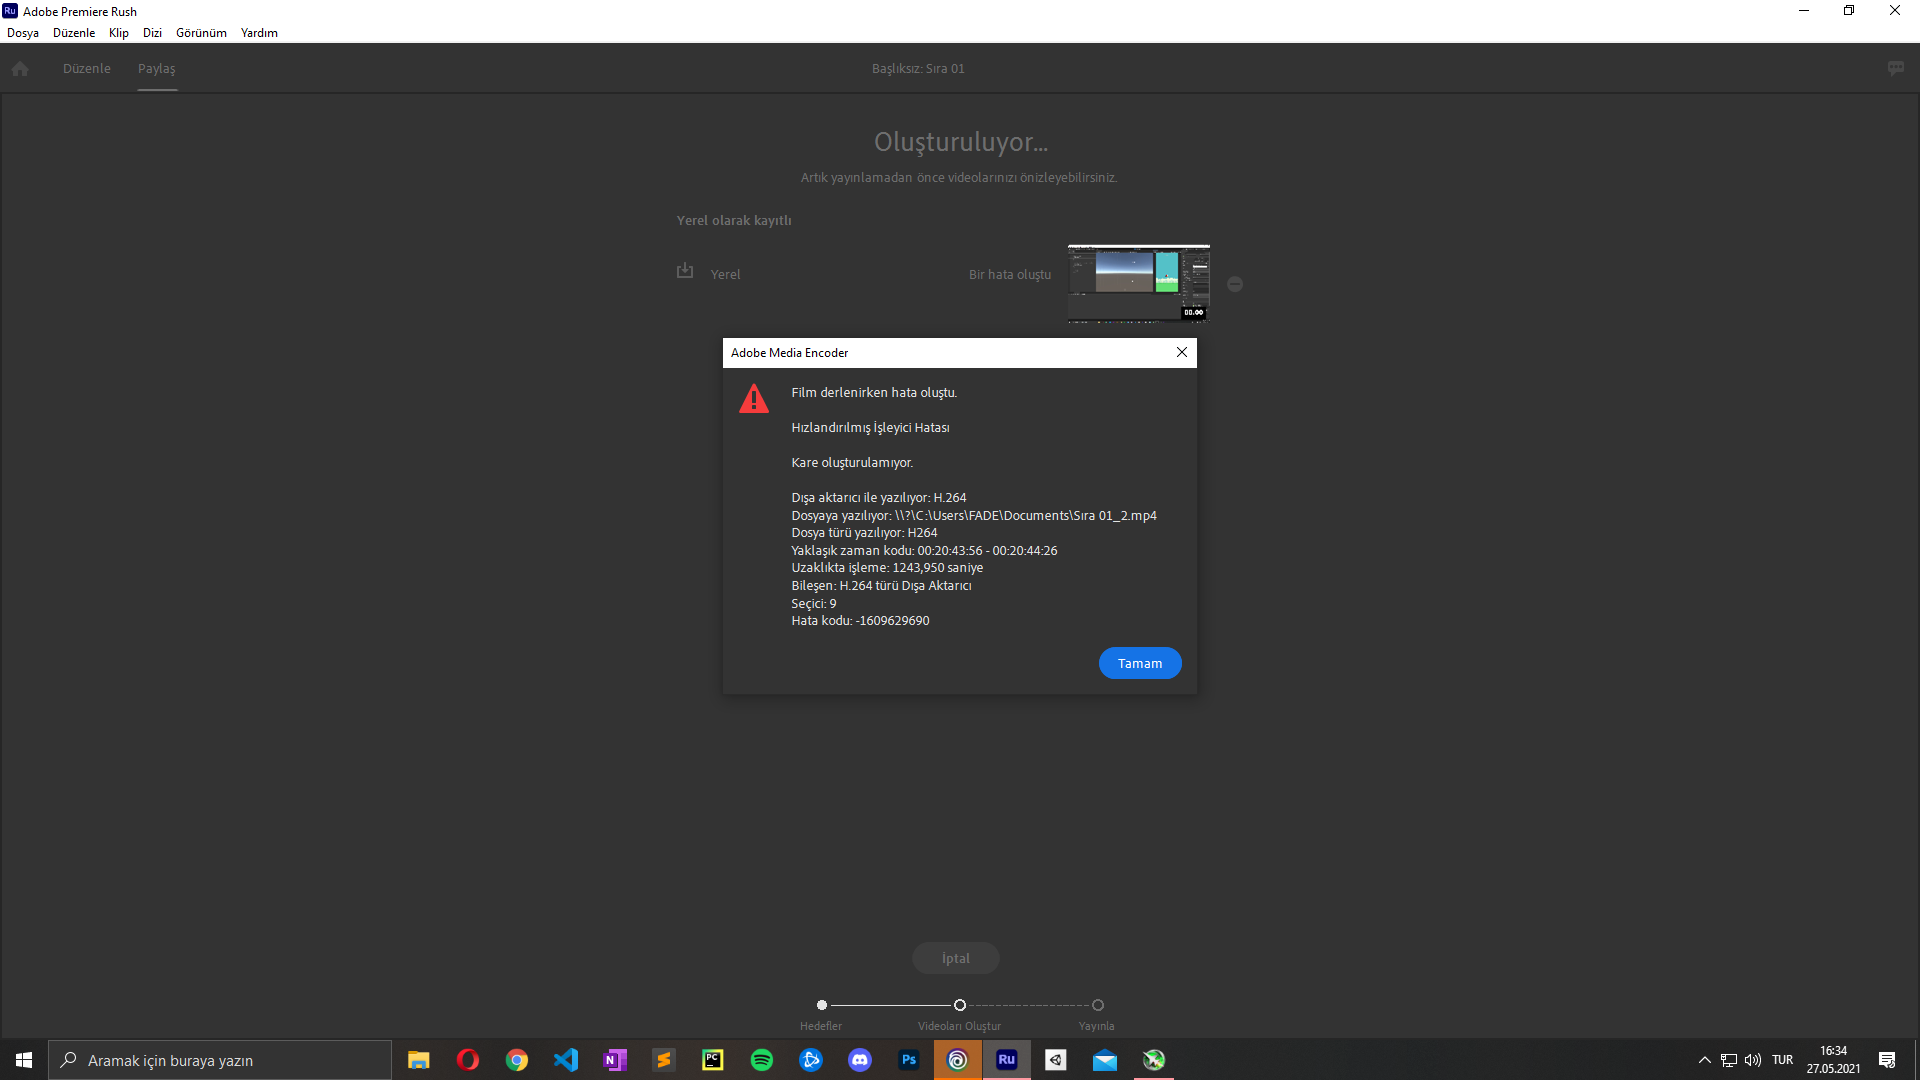The height and width of the screenshot is (1080, 1920).
Task: Expand the system tray hidden icons arrow
Action: coord(1704,1060)
